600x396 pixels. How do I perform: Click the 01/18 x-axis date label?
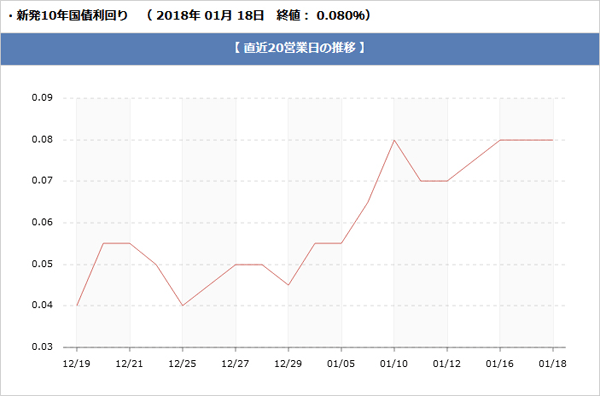552,363
